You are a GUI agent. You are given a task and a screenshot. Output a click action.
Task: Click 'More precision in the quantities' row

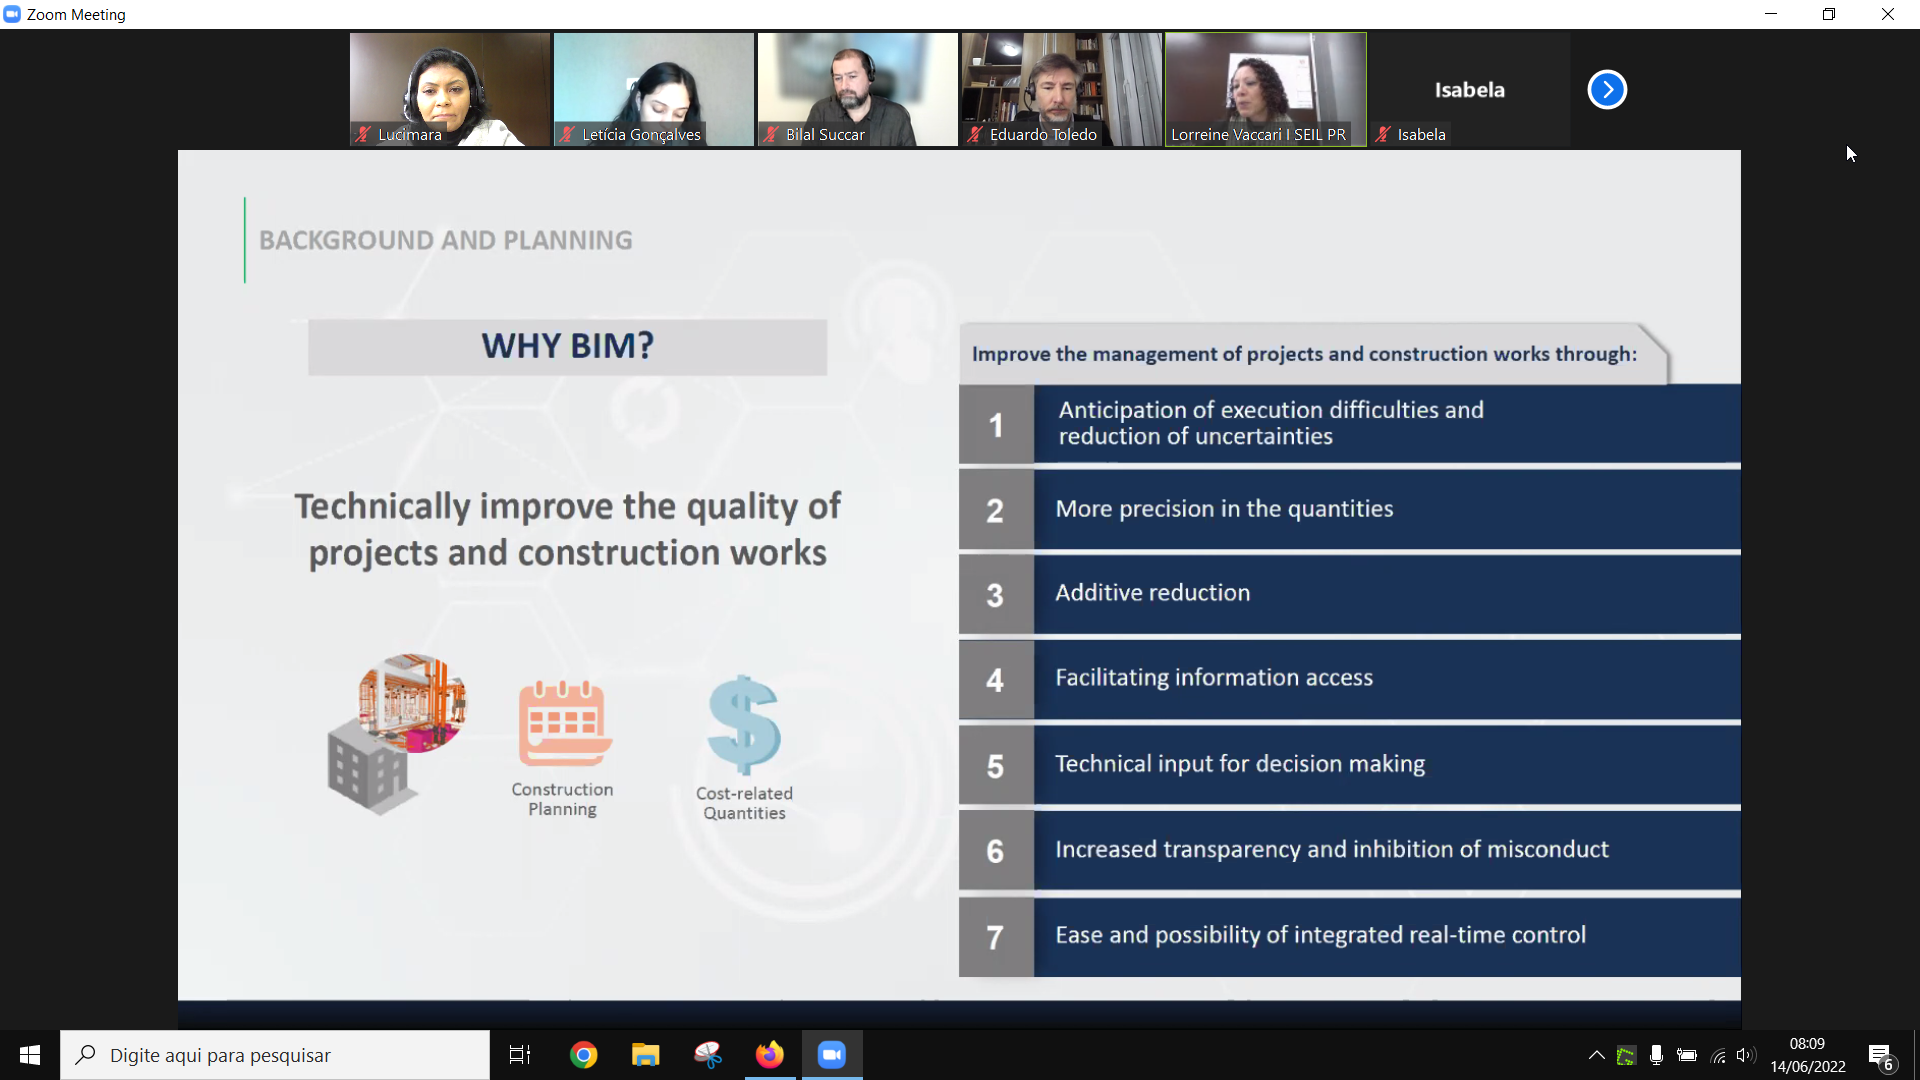[1349, 509]
